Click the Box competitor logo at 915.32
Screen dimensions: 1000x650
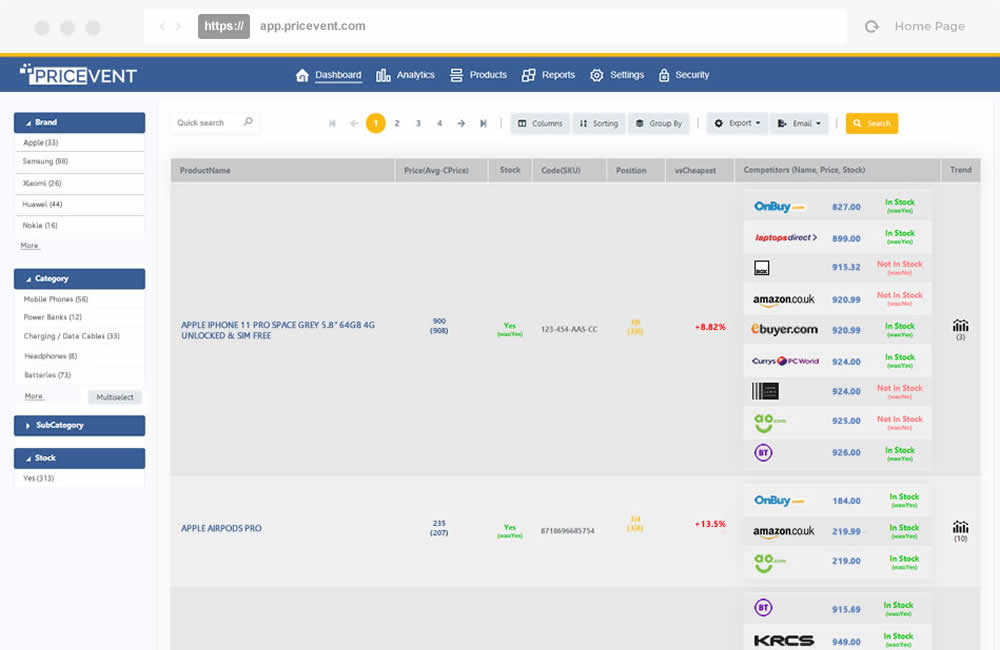[x=761, y=267]
